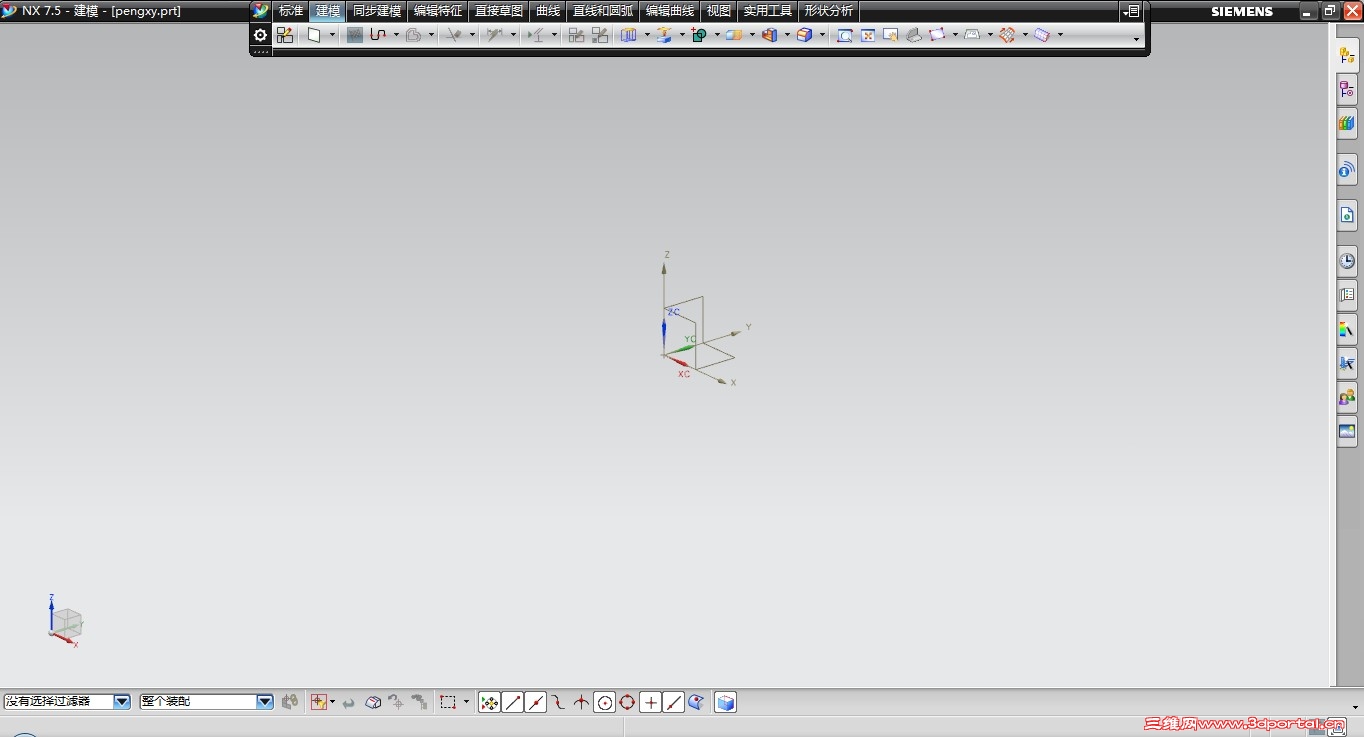Switch to the 视图 tab
Screen dimensions: 1364x737
pos(719,11)
